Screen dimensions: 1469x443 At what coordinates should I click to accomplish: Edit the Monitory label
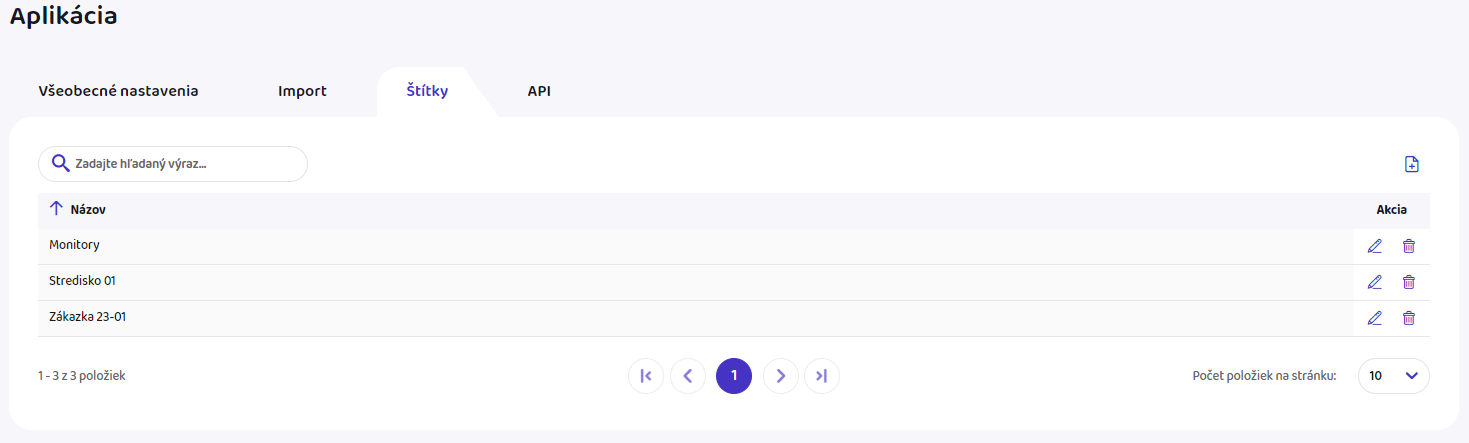click(1375, 246)
